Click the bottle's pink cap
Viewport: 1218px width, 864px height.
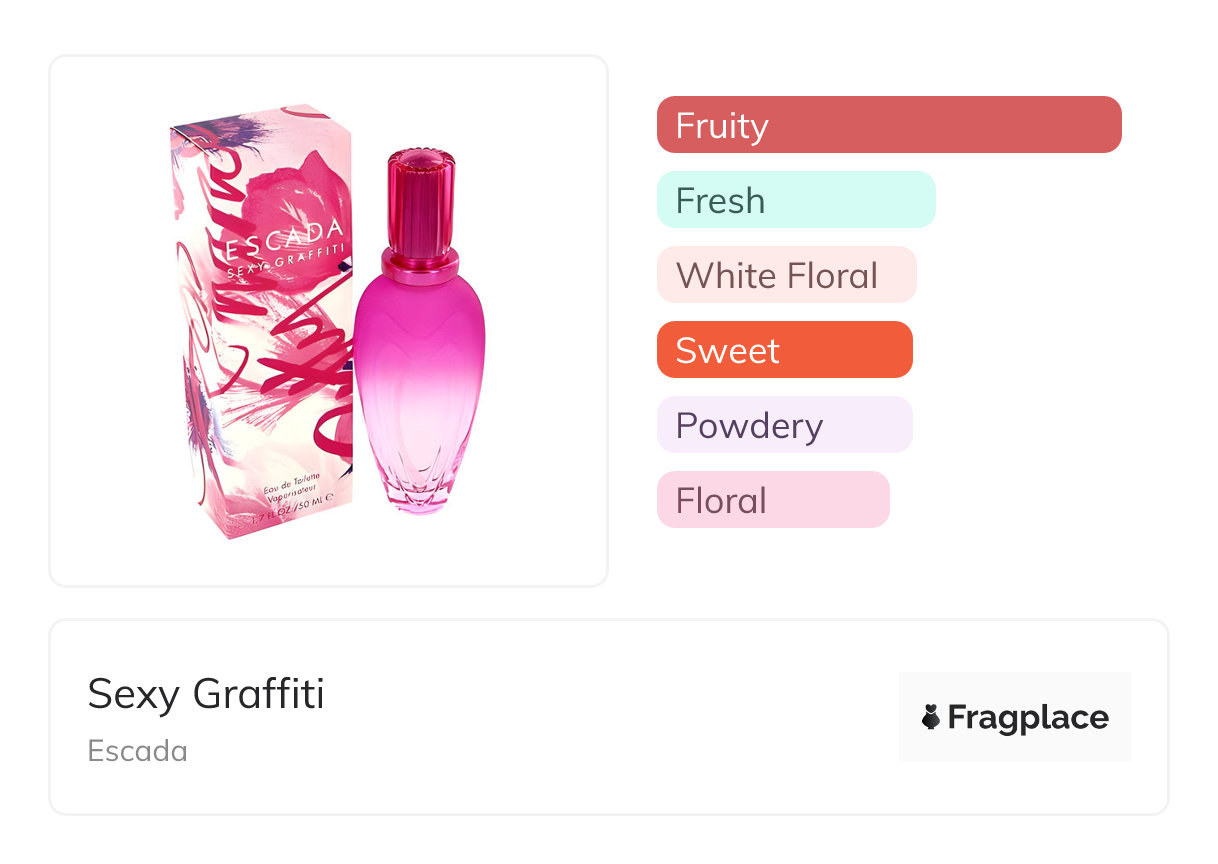point(420,205)
